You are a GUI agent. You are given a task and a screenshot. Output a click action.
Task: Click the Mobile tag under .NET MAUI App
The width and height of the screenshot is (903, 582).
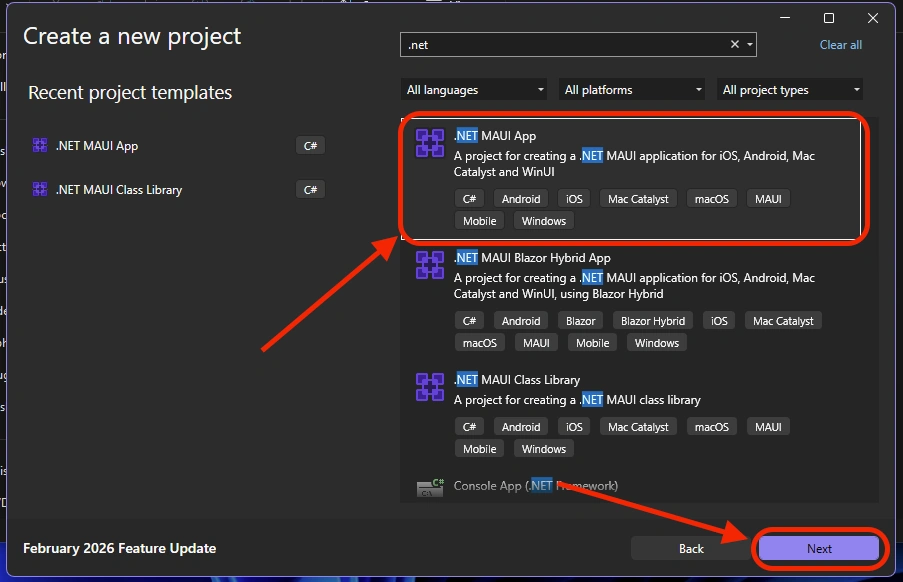click(x=479, y=221)
